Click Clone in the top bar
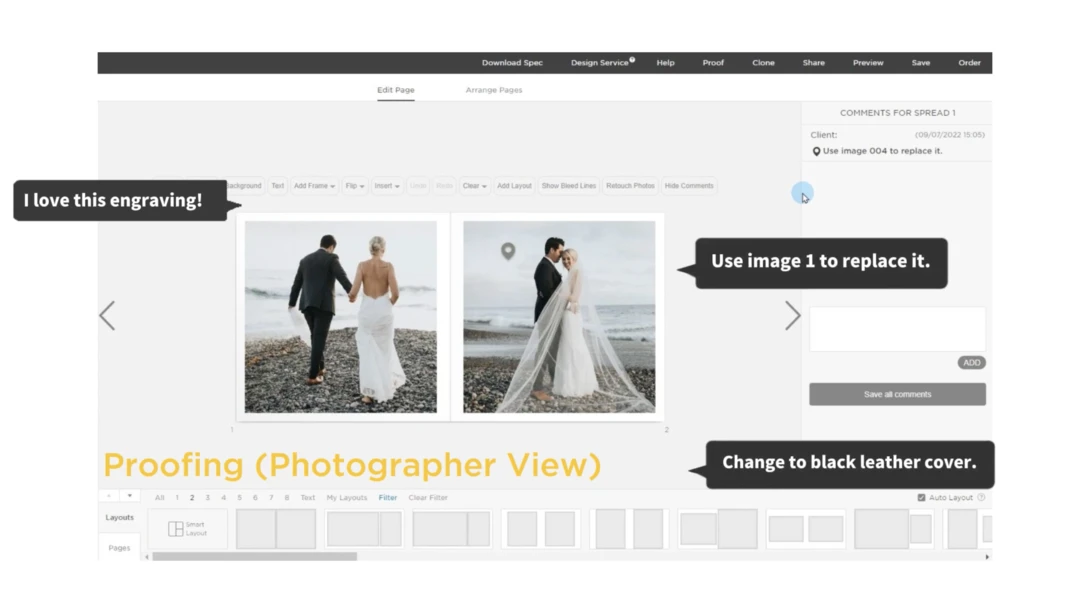Screen dimensions: 1090x613 coord(763,63)
